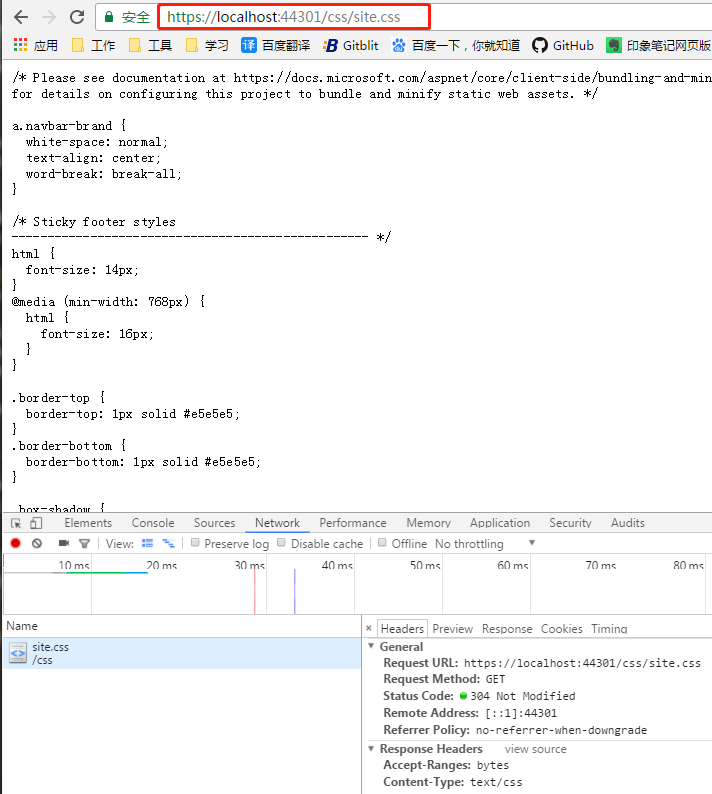Open the Response details tab
The image size is (712, 794).
click(x=507, y=629)
